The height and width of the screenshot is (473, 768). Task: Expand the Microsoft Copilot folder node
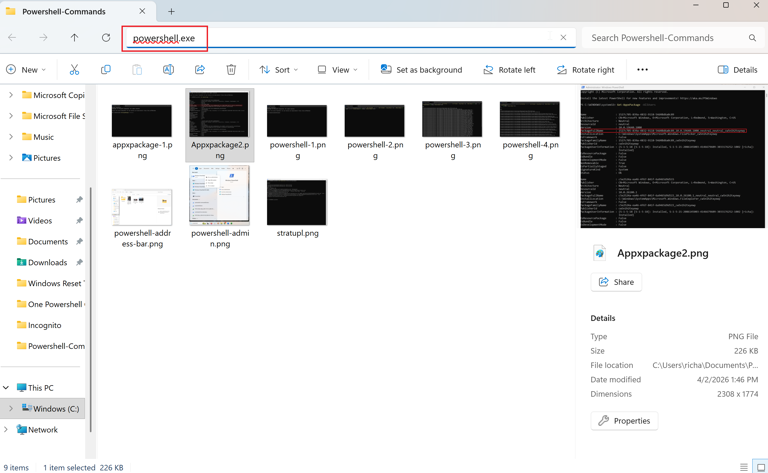(11, 95)
